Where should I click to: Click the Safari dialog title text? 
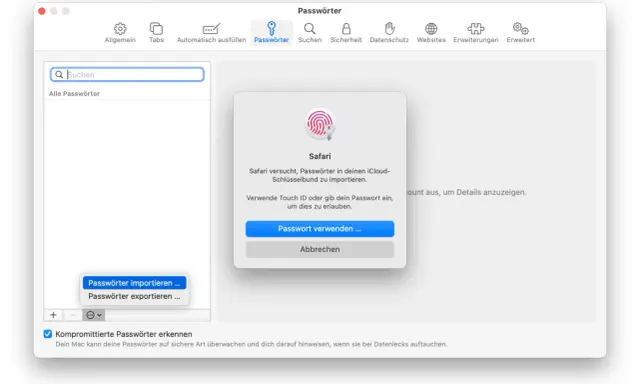[x=320, y=156]
